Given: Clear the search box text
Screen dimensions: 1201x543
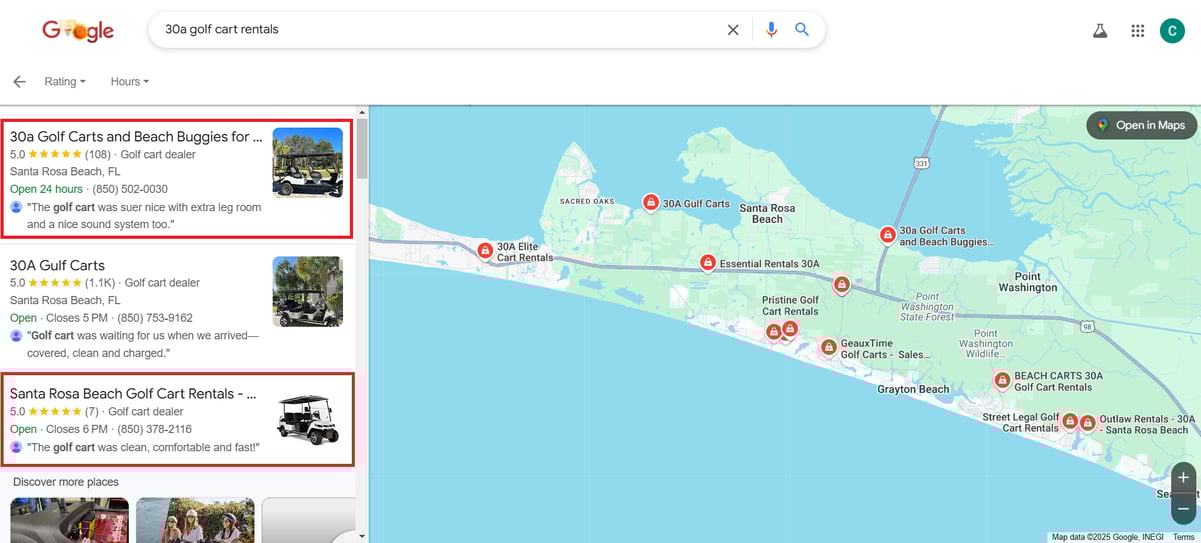Looking at the screenshot, I should coord(733,30).
